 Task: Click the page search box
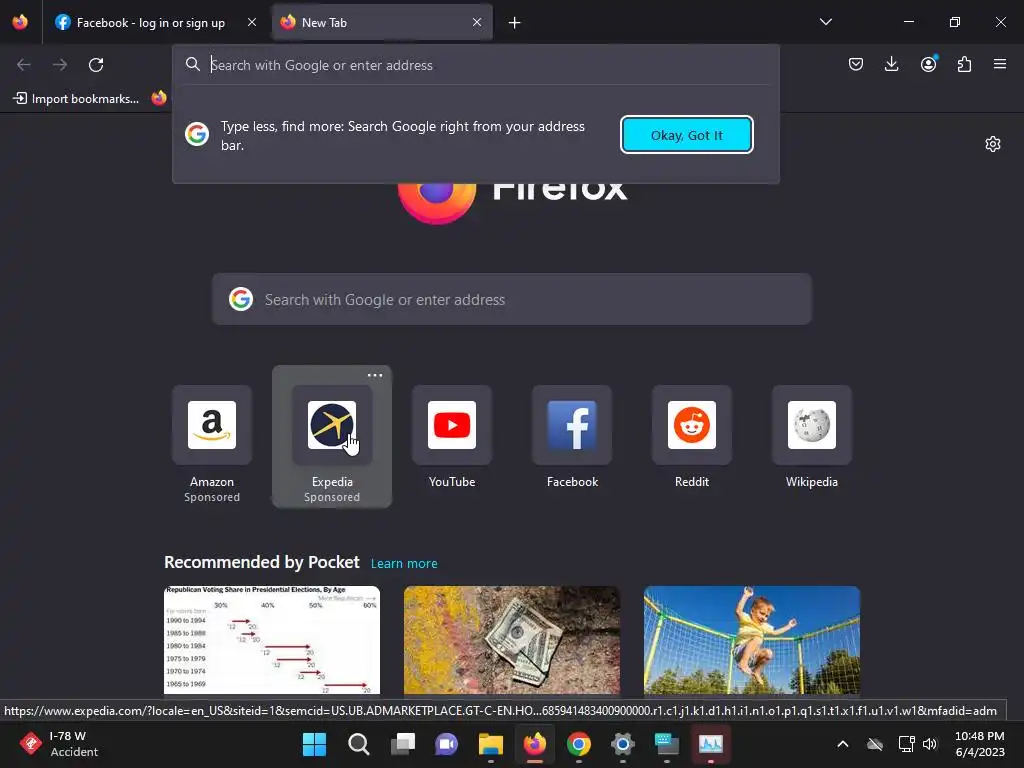pyautogui.click(x=511, y=299)
